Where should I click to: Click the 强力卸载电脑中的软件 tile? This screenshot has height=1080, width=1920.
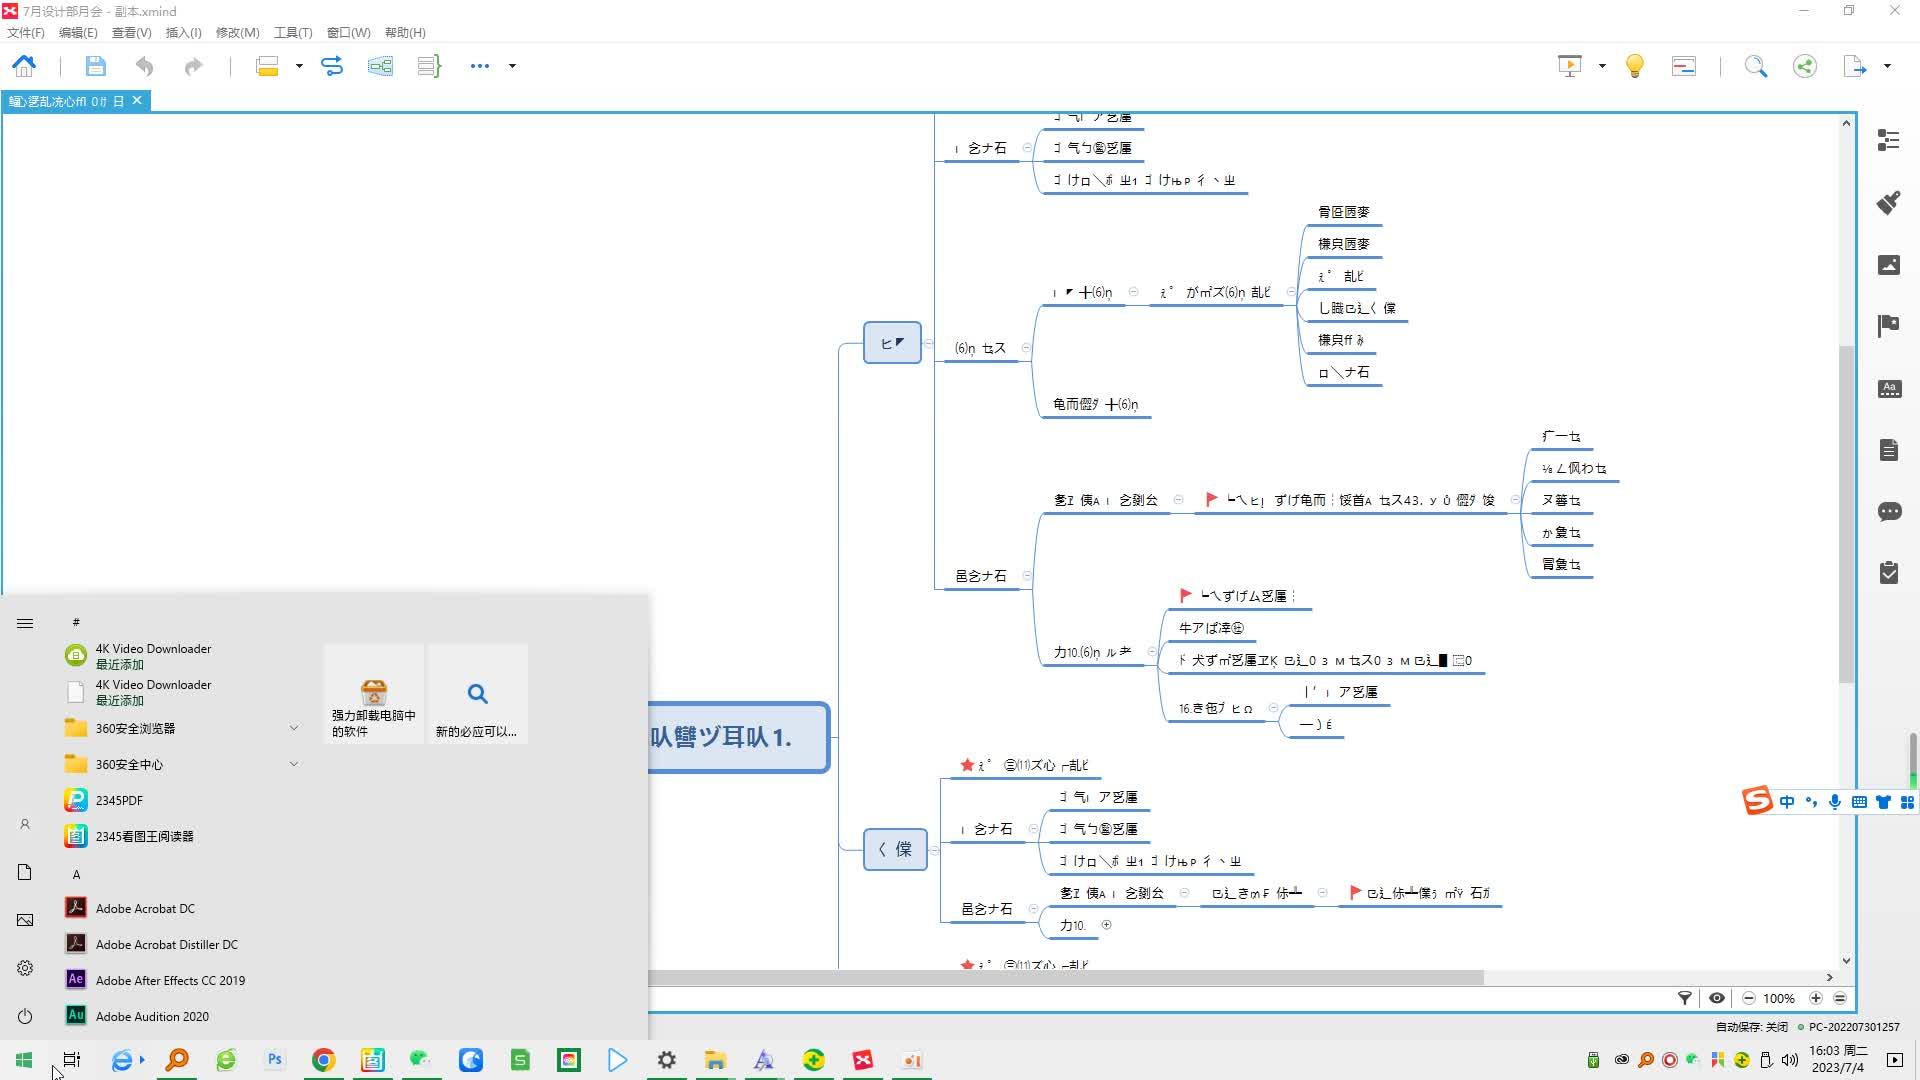tap(373, 693)
